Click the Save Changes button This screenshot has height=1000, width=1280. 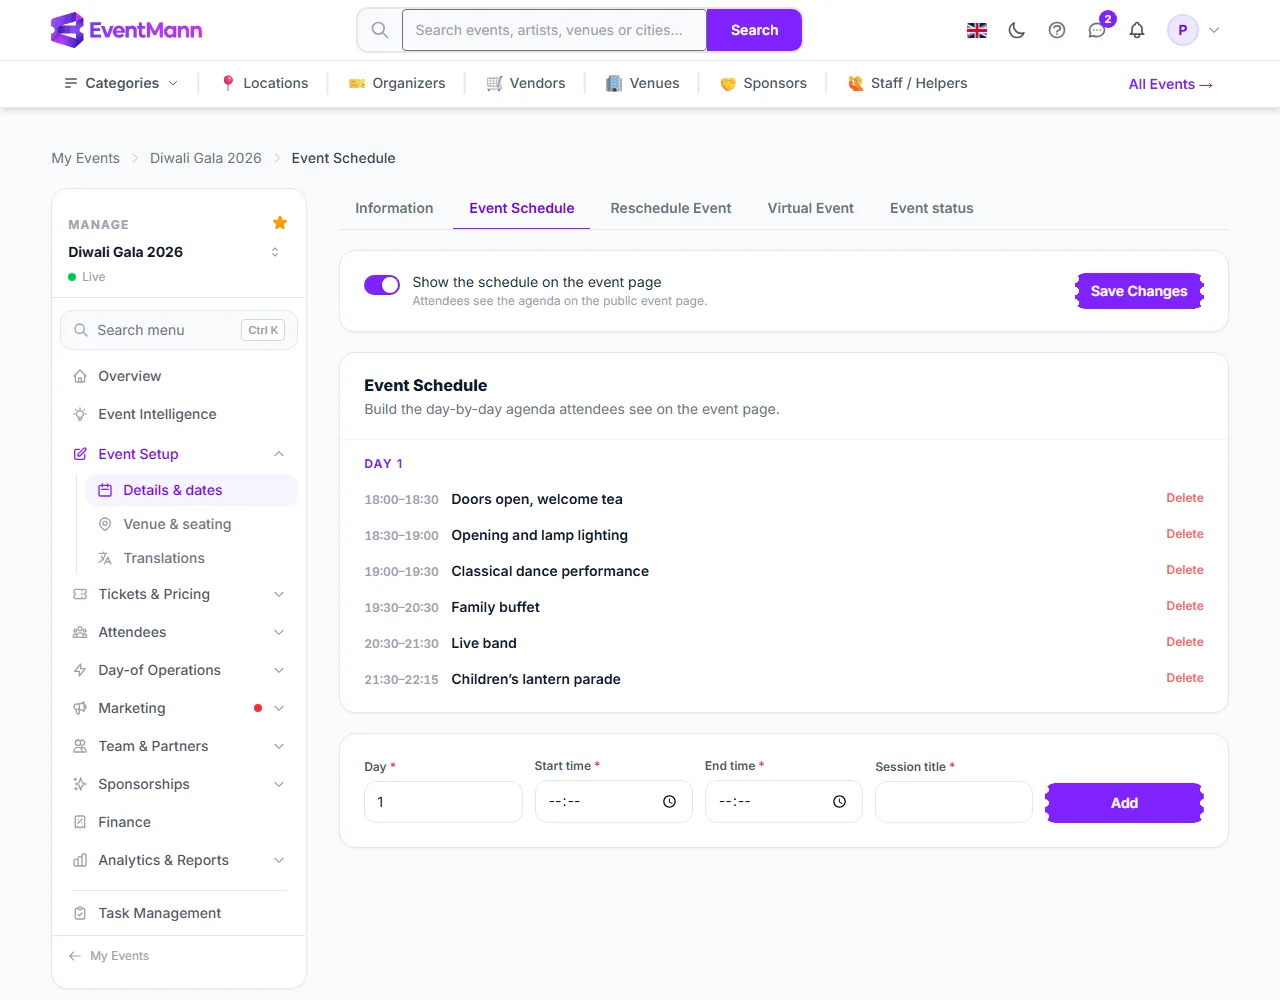pyautogui.click(x=1139, y=291)
